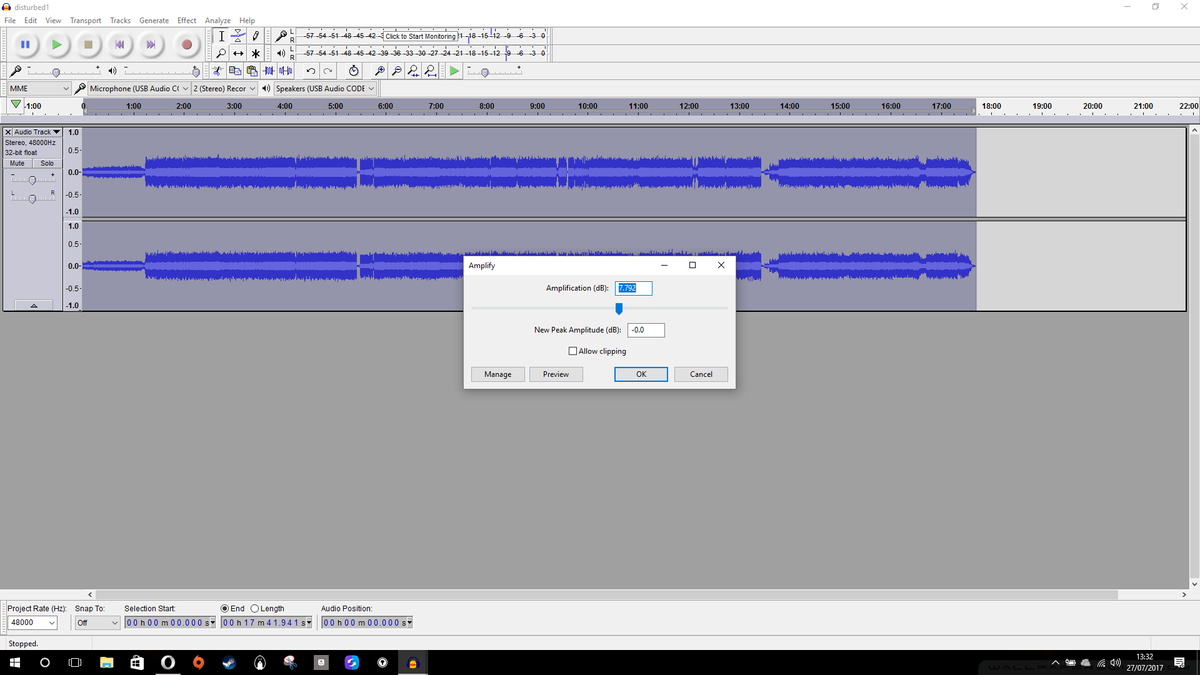Click the Undo icon
This screenshot has width=1200, height=675.
(312, 70)
